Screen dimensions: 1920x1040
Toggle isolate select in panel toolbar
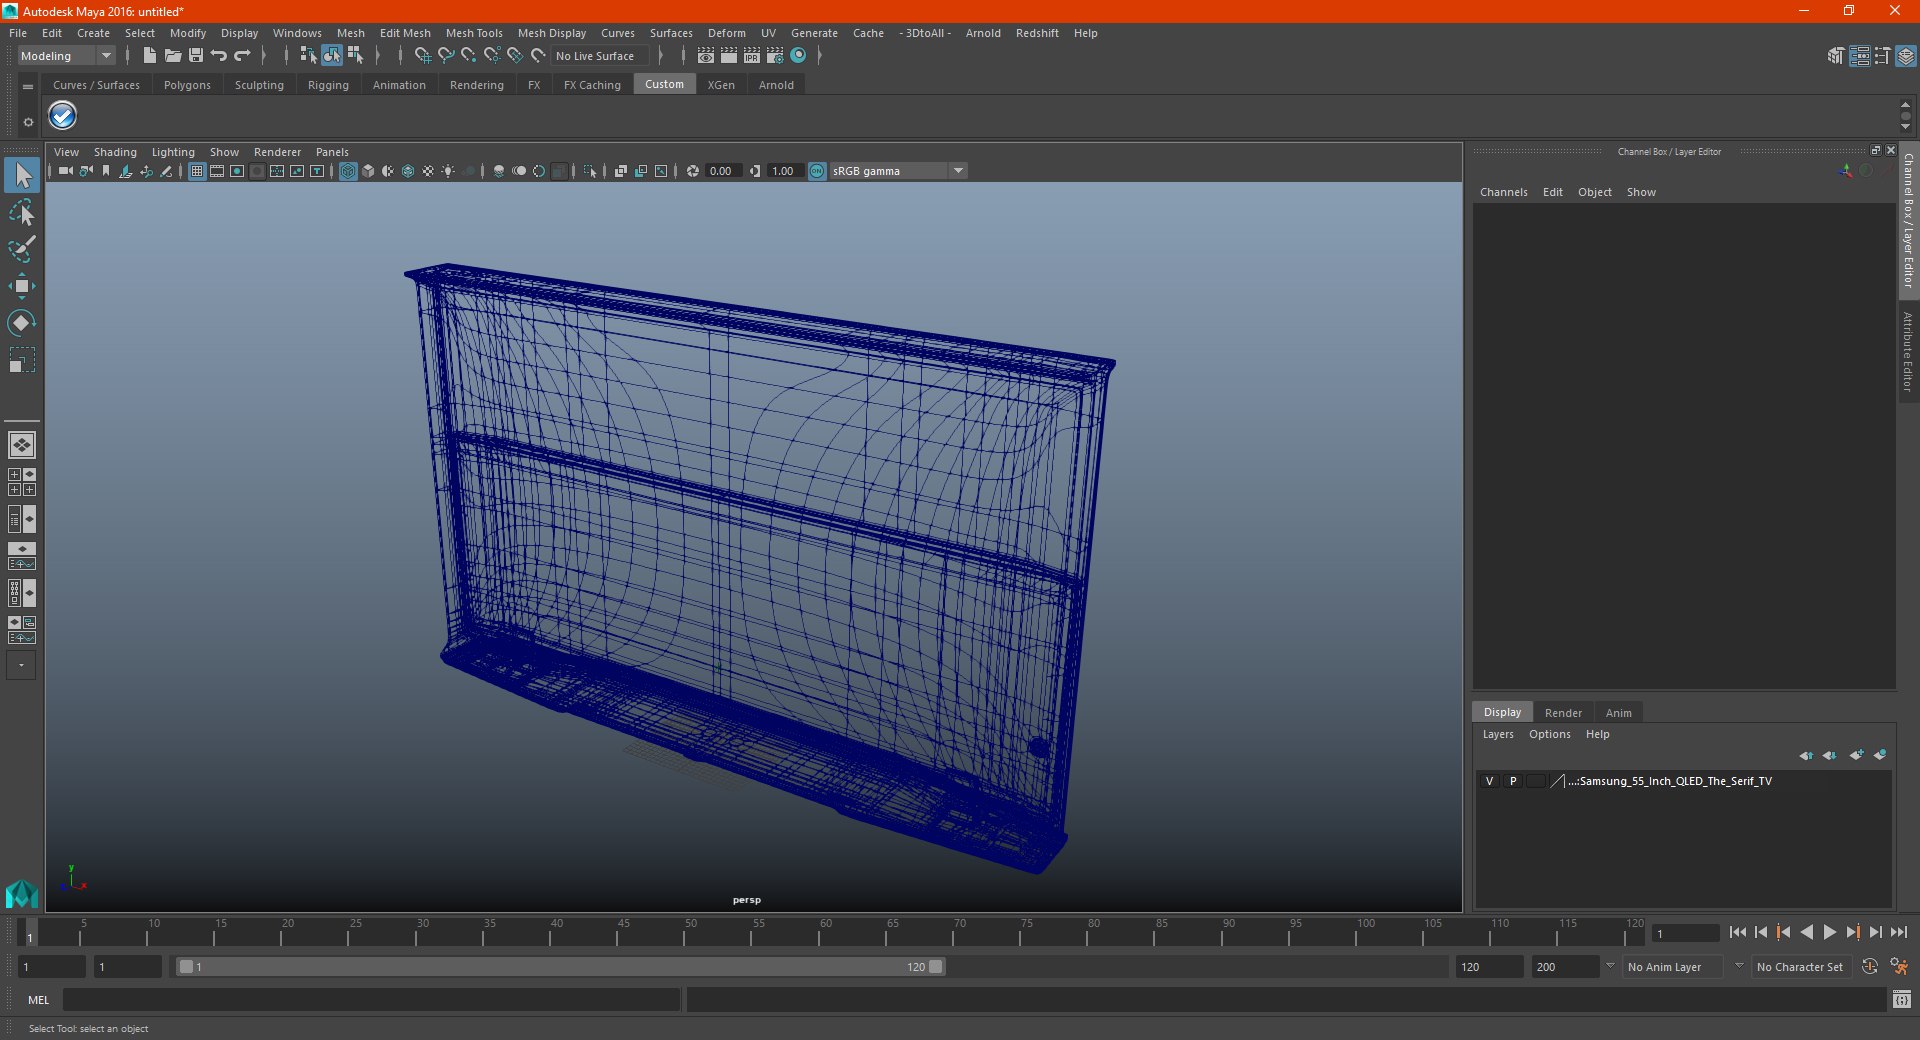pos(589,171)
